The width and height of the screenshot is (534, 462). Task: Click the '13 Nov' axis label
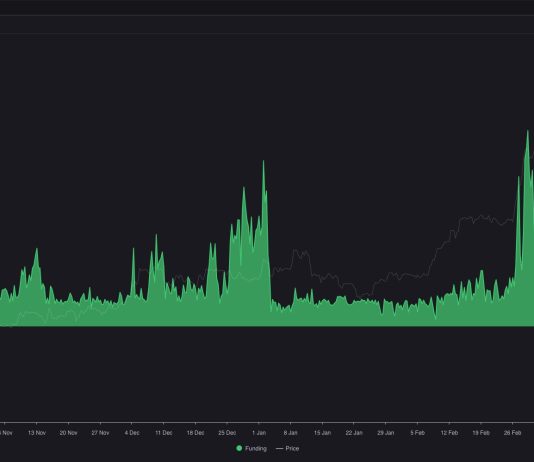click(37, 433)
